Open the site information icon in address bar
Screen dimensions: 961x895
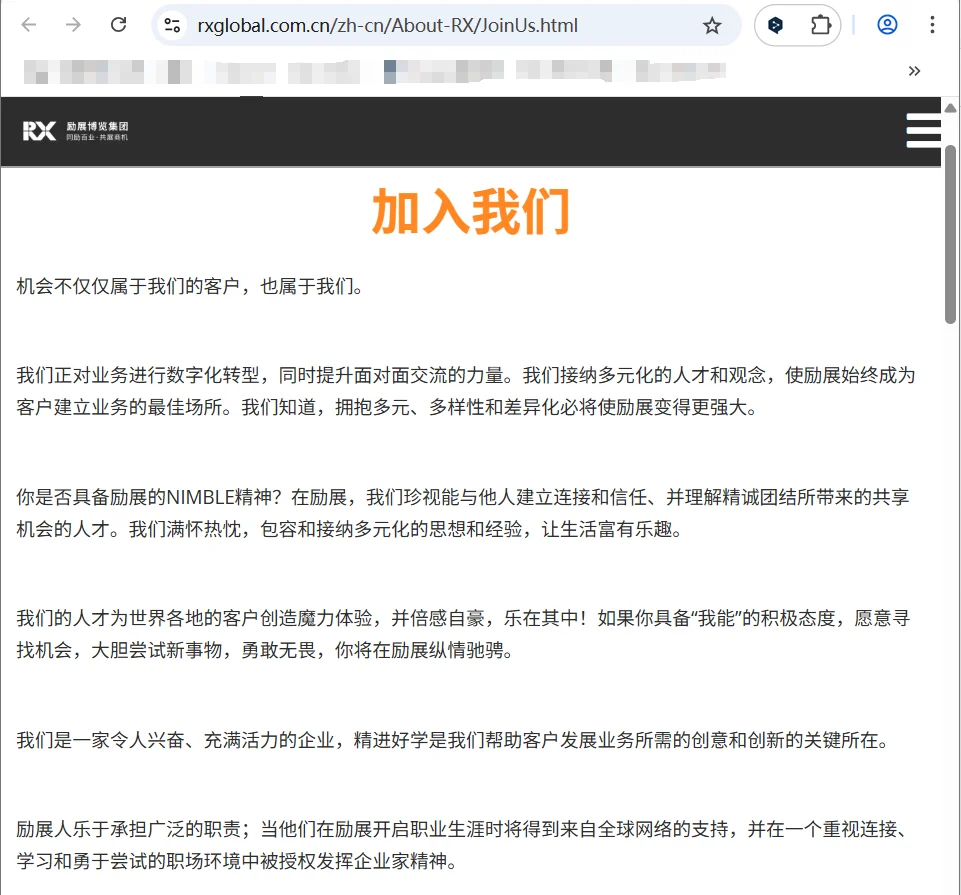[x=172, y=25]
